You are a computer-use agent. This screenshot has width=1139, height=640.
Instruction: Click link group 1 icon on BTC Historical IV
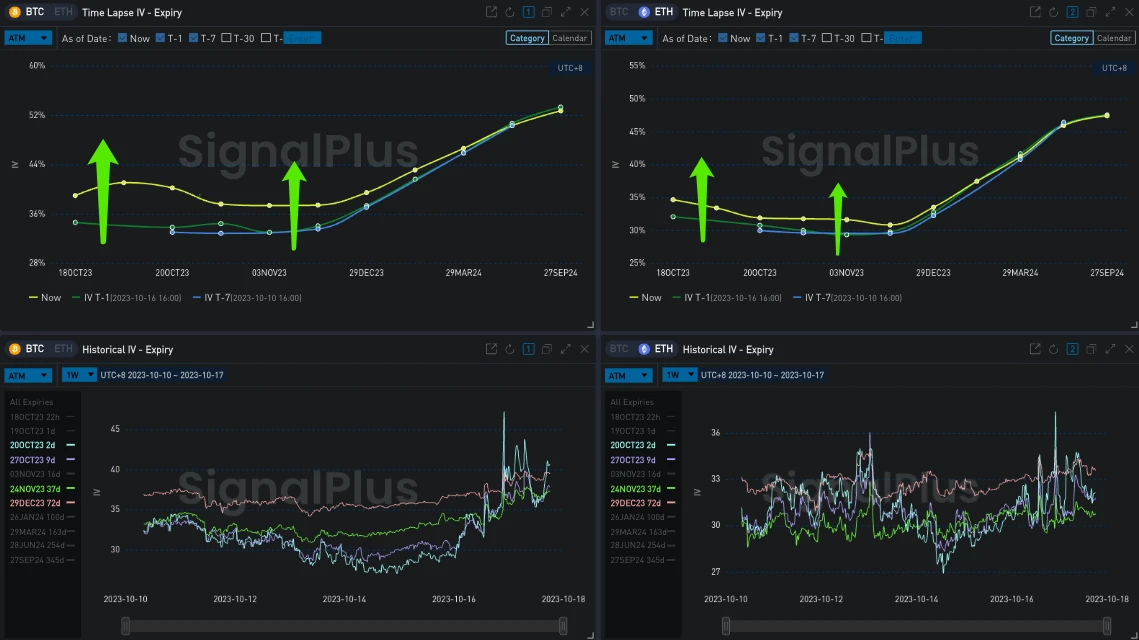point(529,349)
